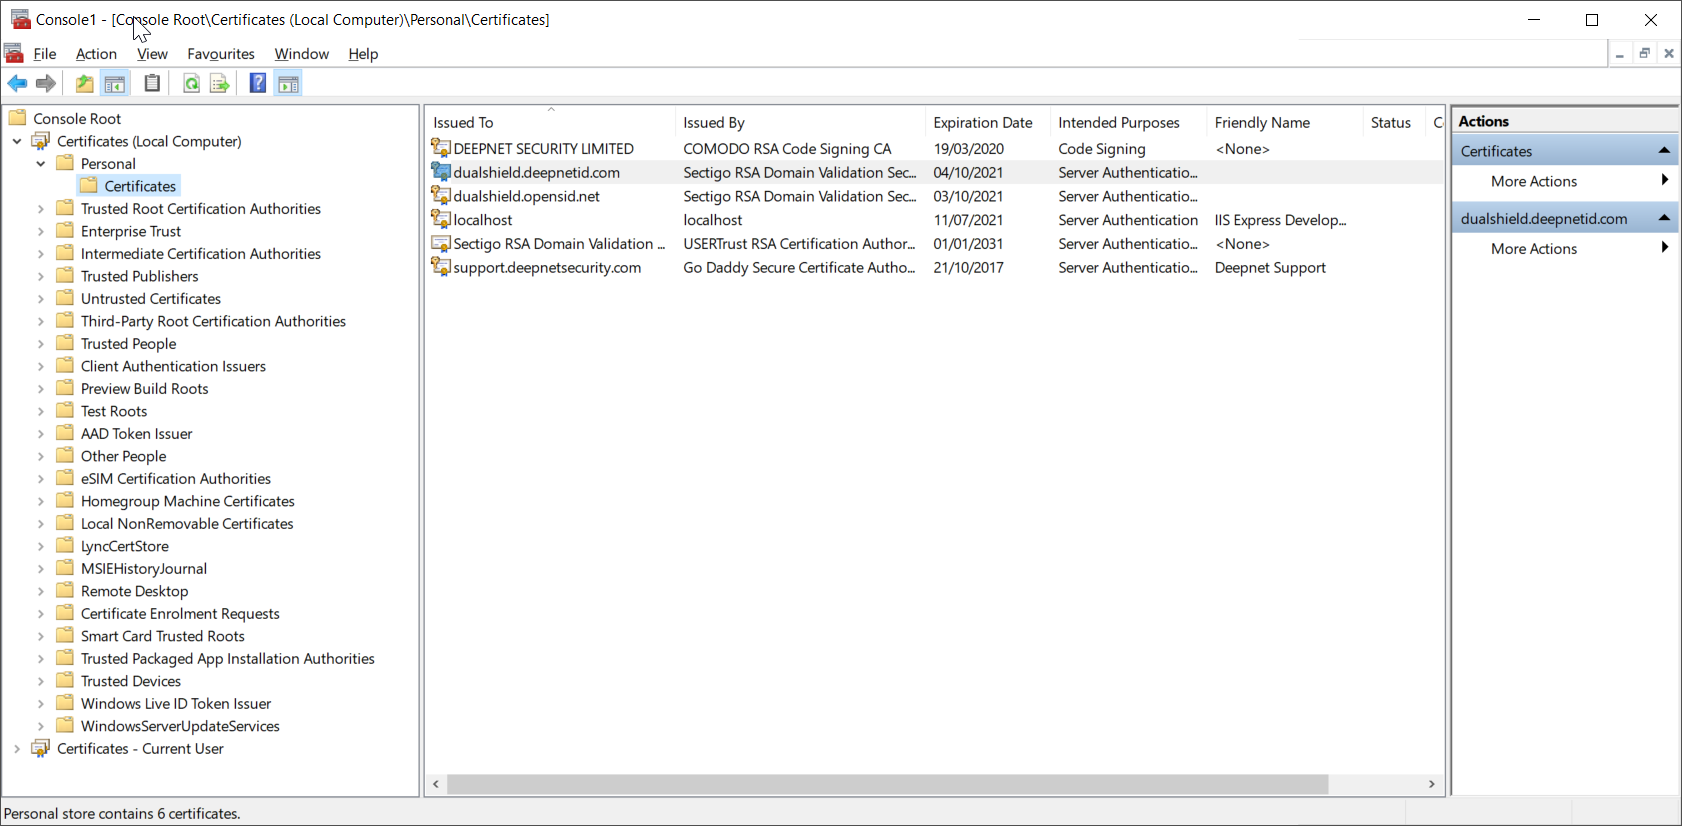
Task: Open More Actions under Certificates
Action: 1533,181
